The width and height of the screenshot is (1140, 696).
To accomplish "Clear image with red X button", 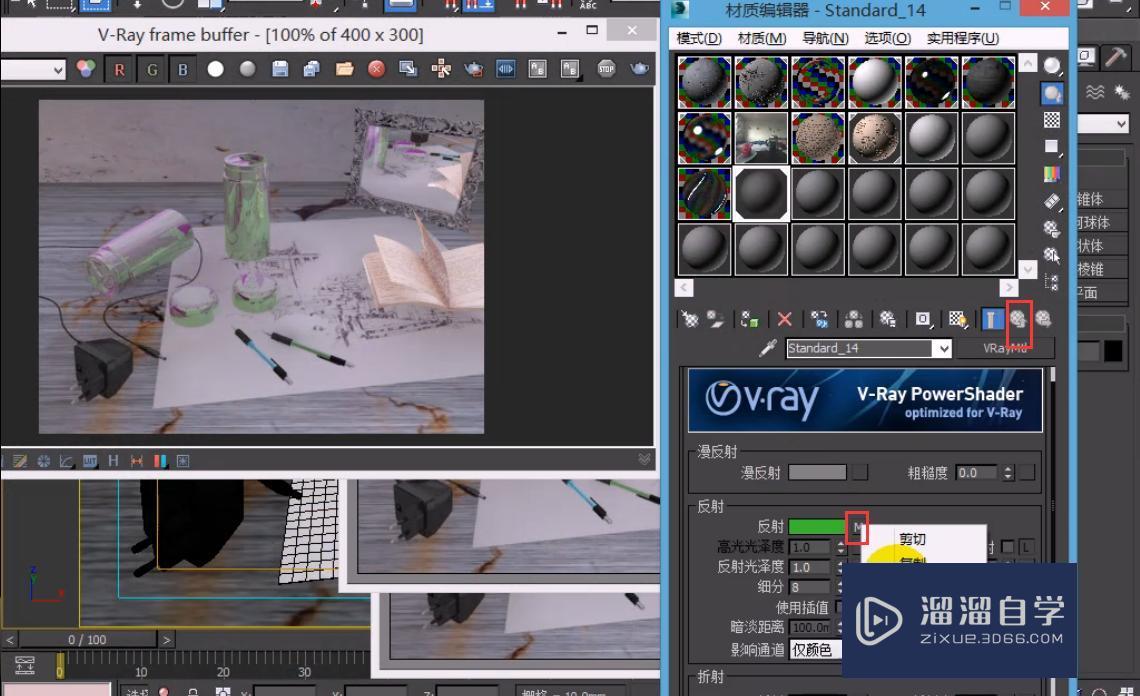I will pos(377,69).
